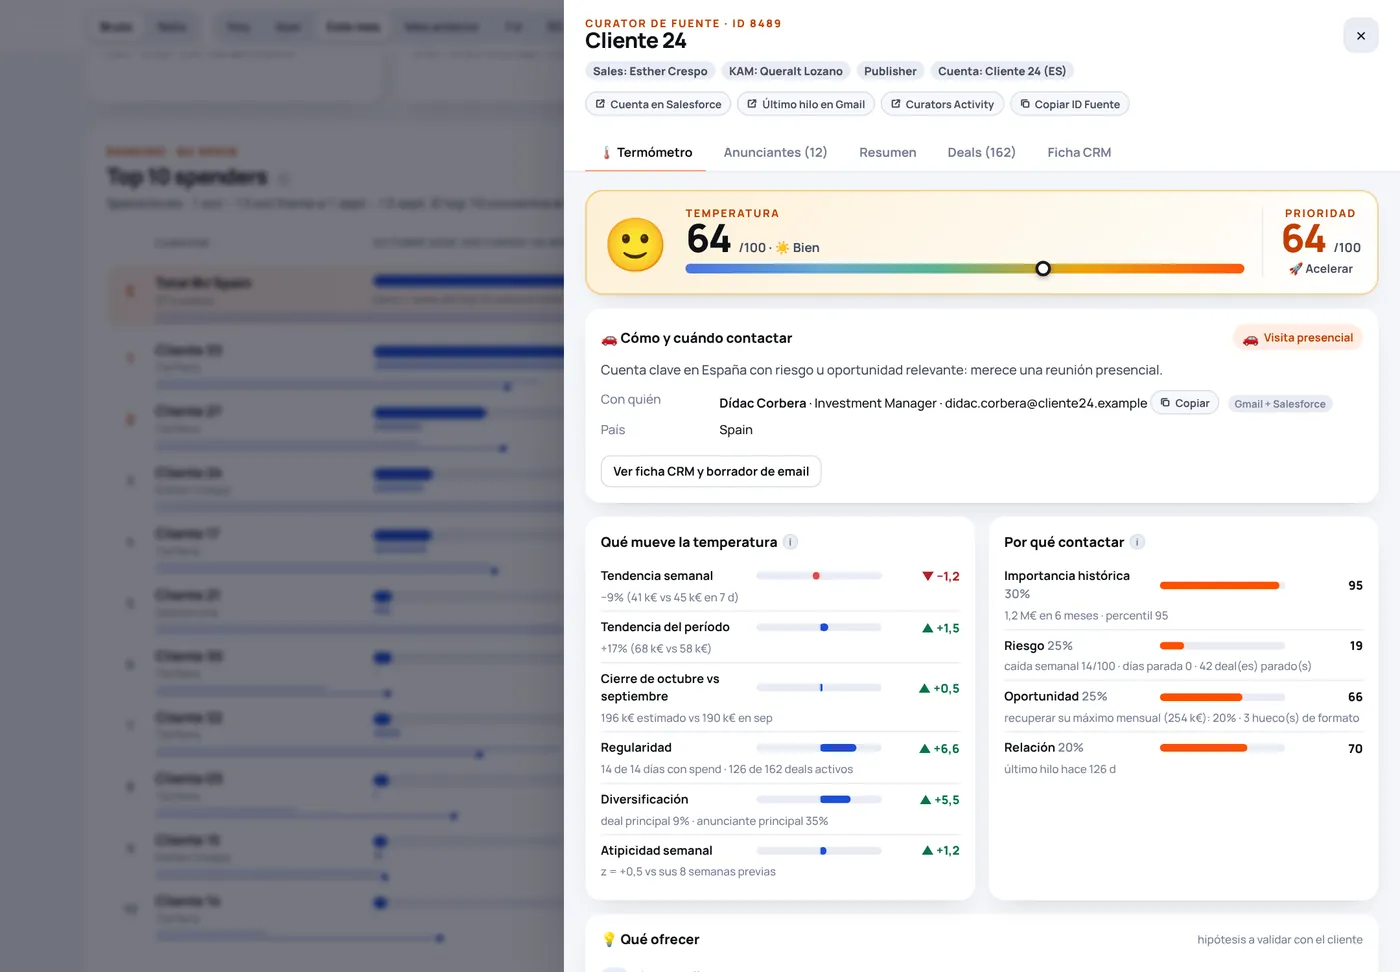Click the lightbulb icon next to Qué ofrecer
This screenshot has width=1400, height=972.
coord(608,940)
